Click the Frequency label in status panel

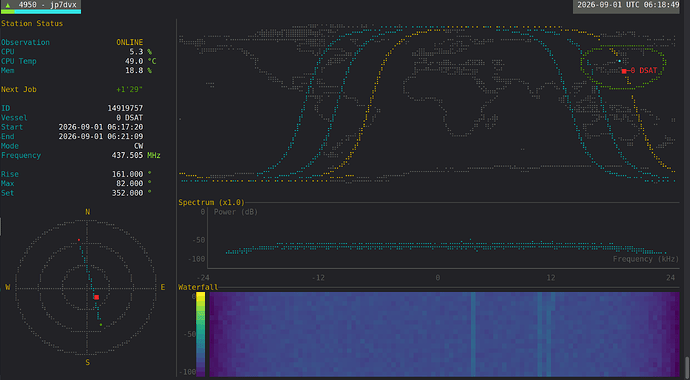21,155
